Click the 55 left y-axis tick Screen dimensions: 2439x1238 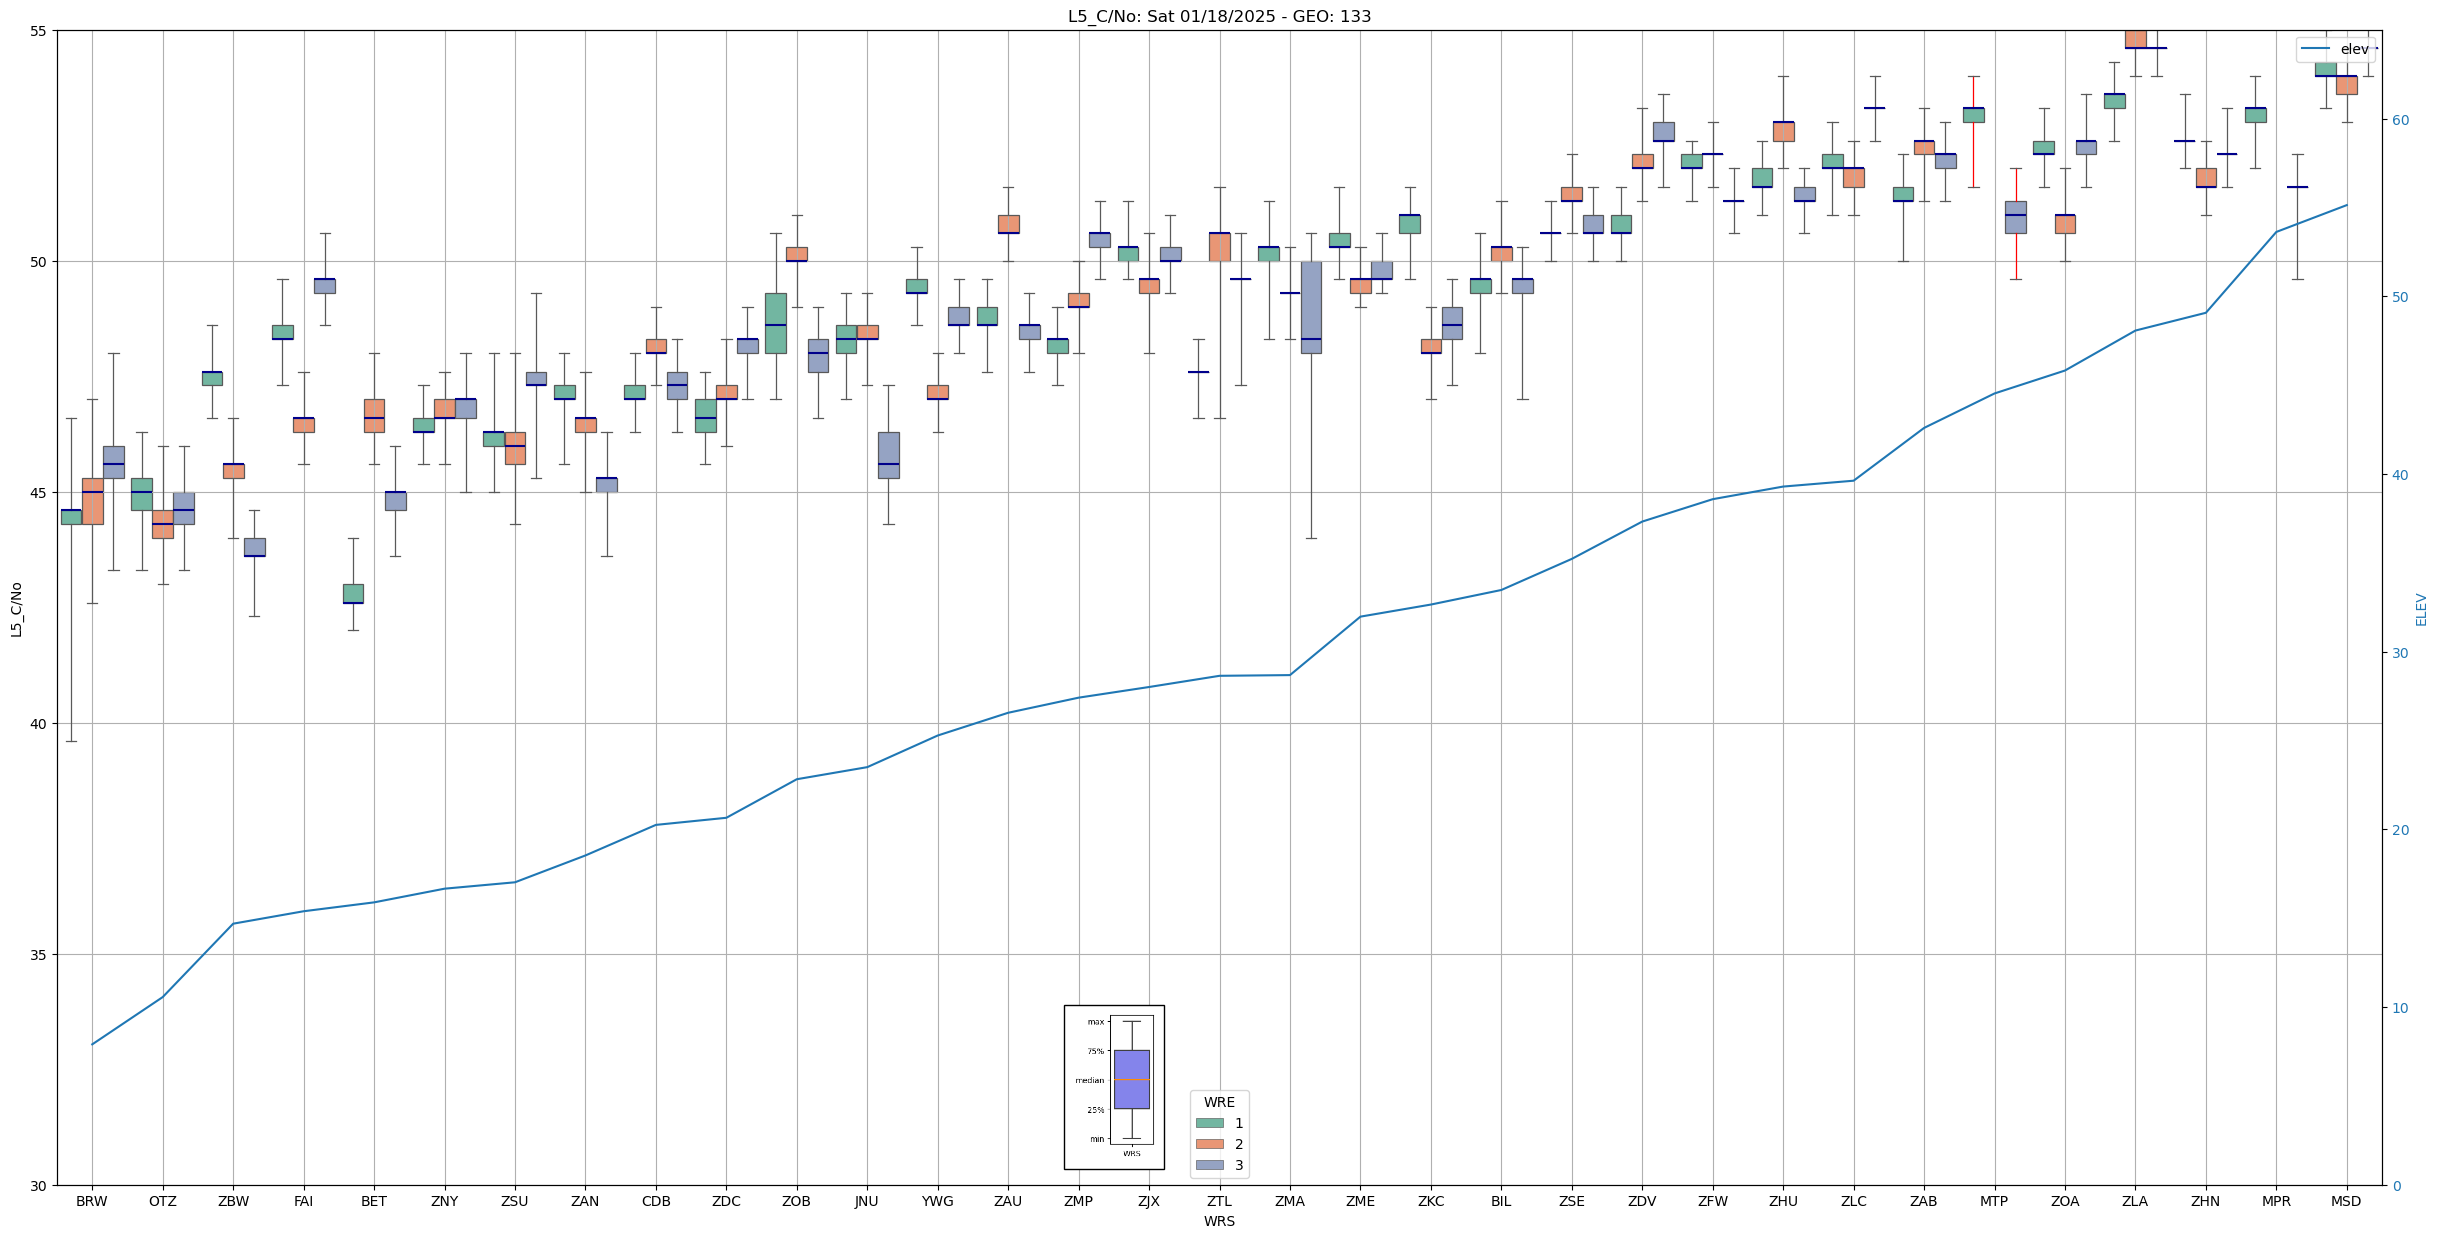click(39, 31)
